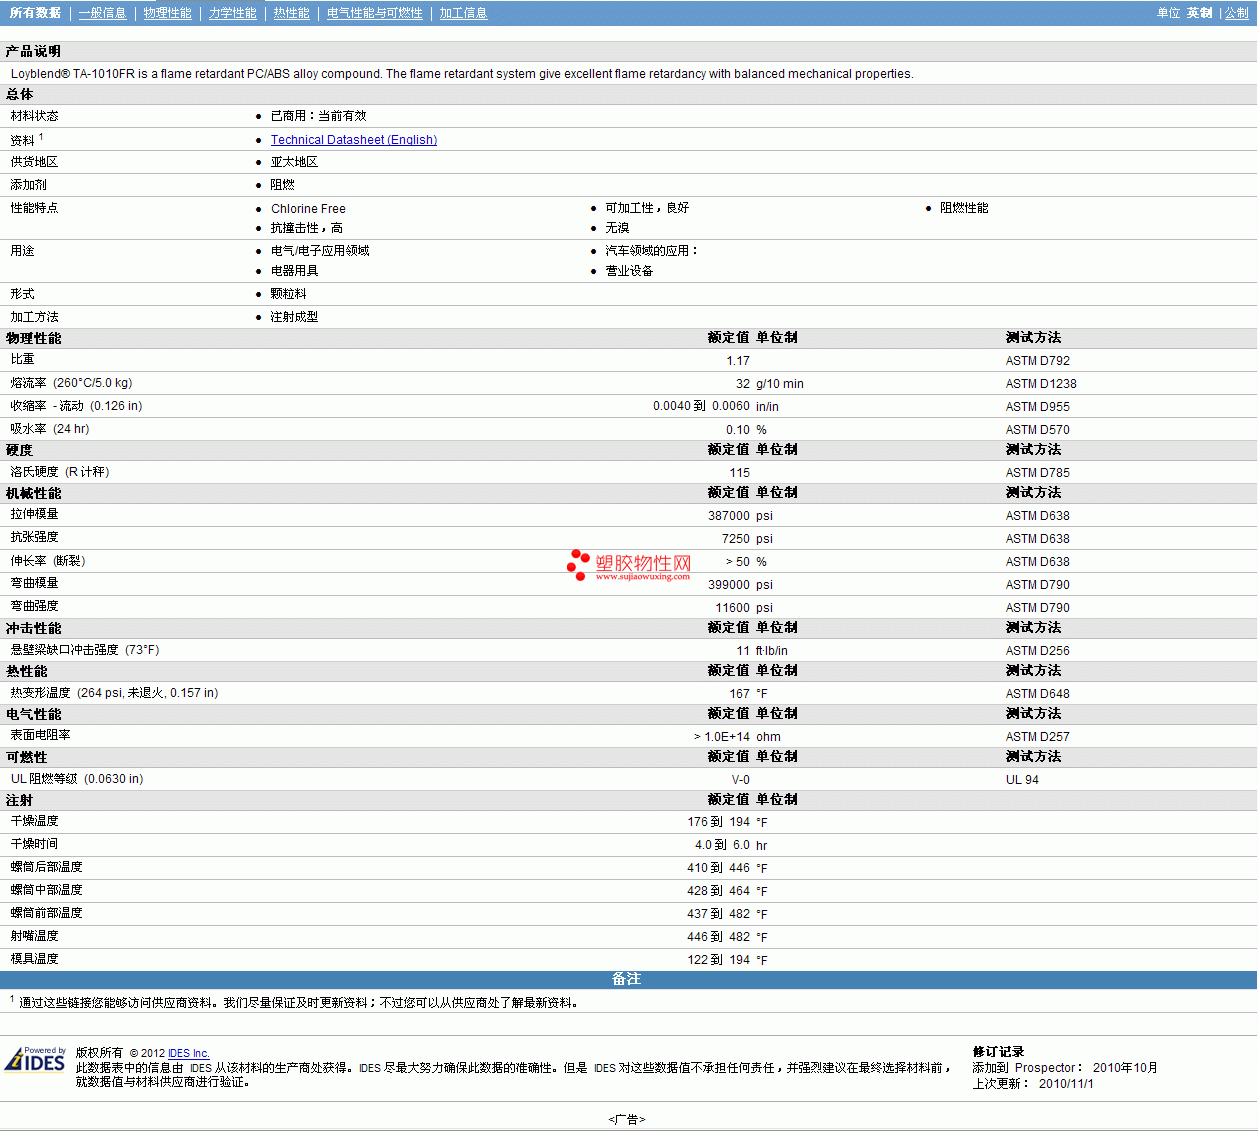
Task: Click 营业设备 use item
Action: pos(629,271)
